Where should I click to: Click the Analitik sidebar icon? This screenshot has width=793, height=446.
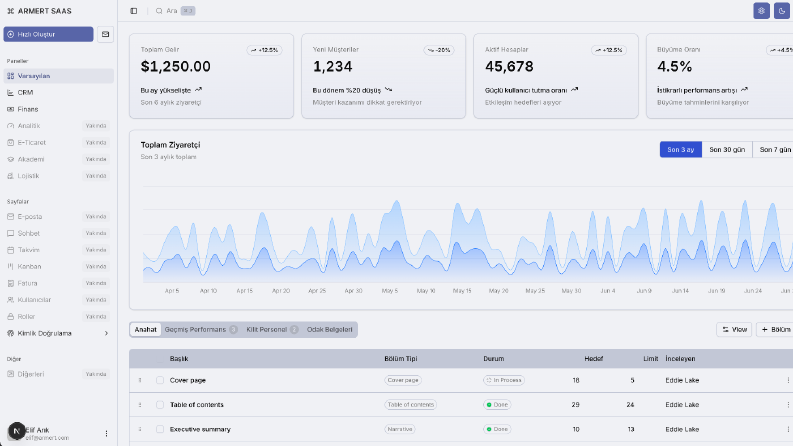(x=11, y=126)
